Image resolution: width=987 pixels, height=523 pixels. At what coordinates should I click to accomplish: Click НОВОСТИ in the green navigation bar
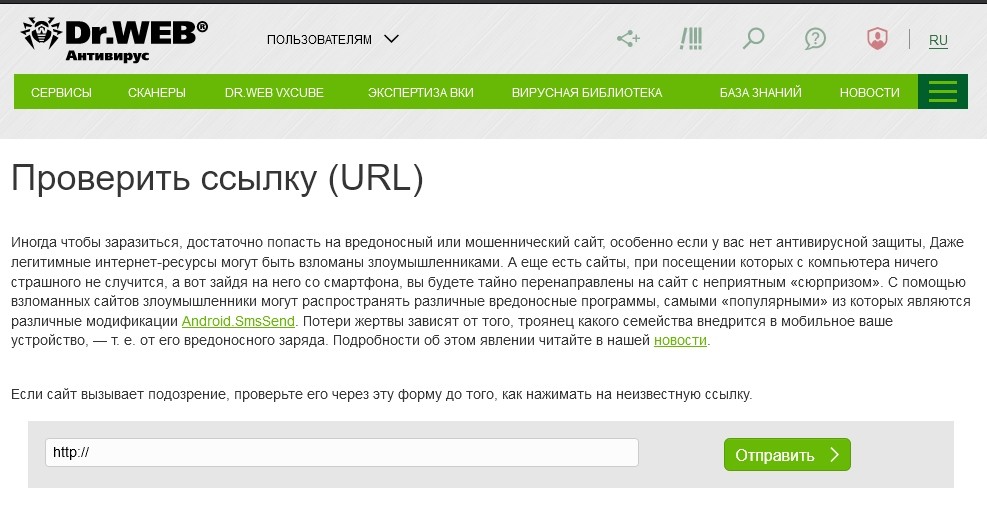coord(869,93)
